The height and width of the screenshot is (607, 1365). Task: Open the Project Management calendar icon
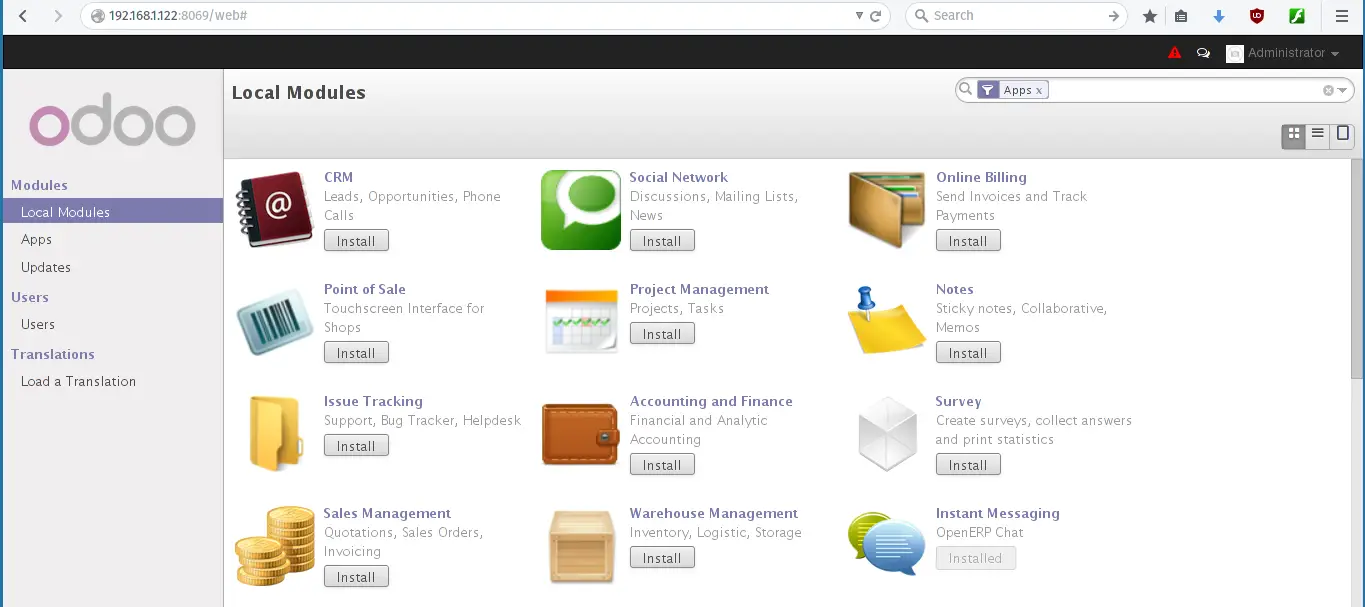point(581,321)
